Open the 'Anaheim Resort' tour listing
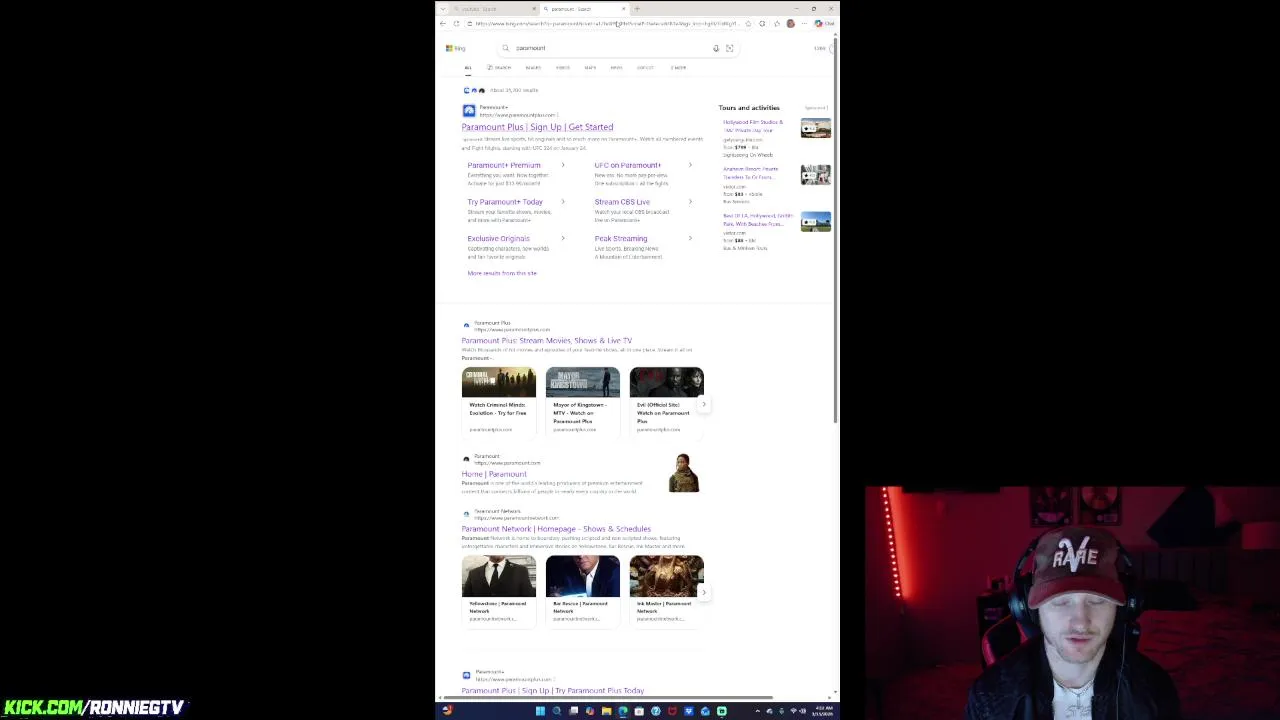This screenshot has width=1280, height=720. (750, 173)
